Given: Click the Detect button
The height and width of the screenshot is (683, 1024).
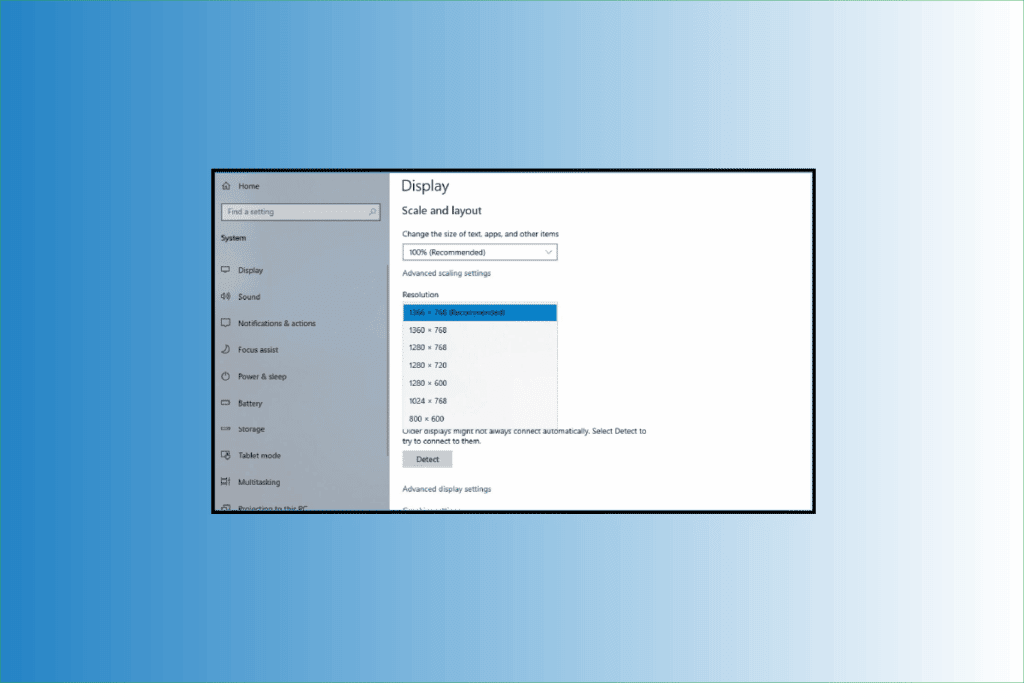Looking at the screenshot, I should coord(427,459).
